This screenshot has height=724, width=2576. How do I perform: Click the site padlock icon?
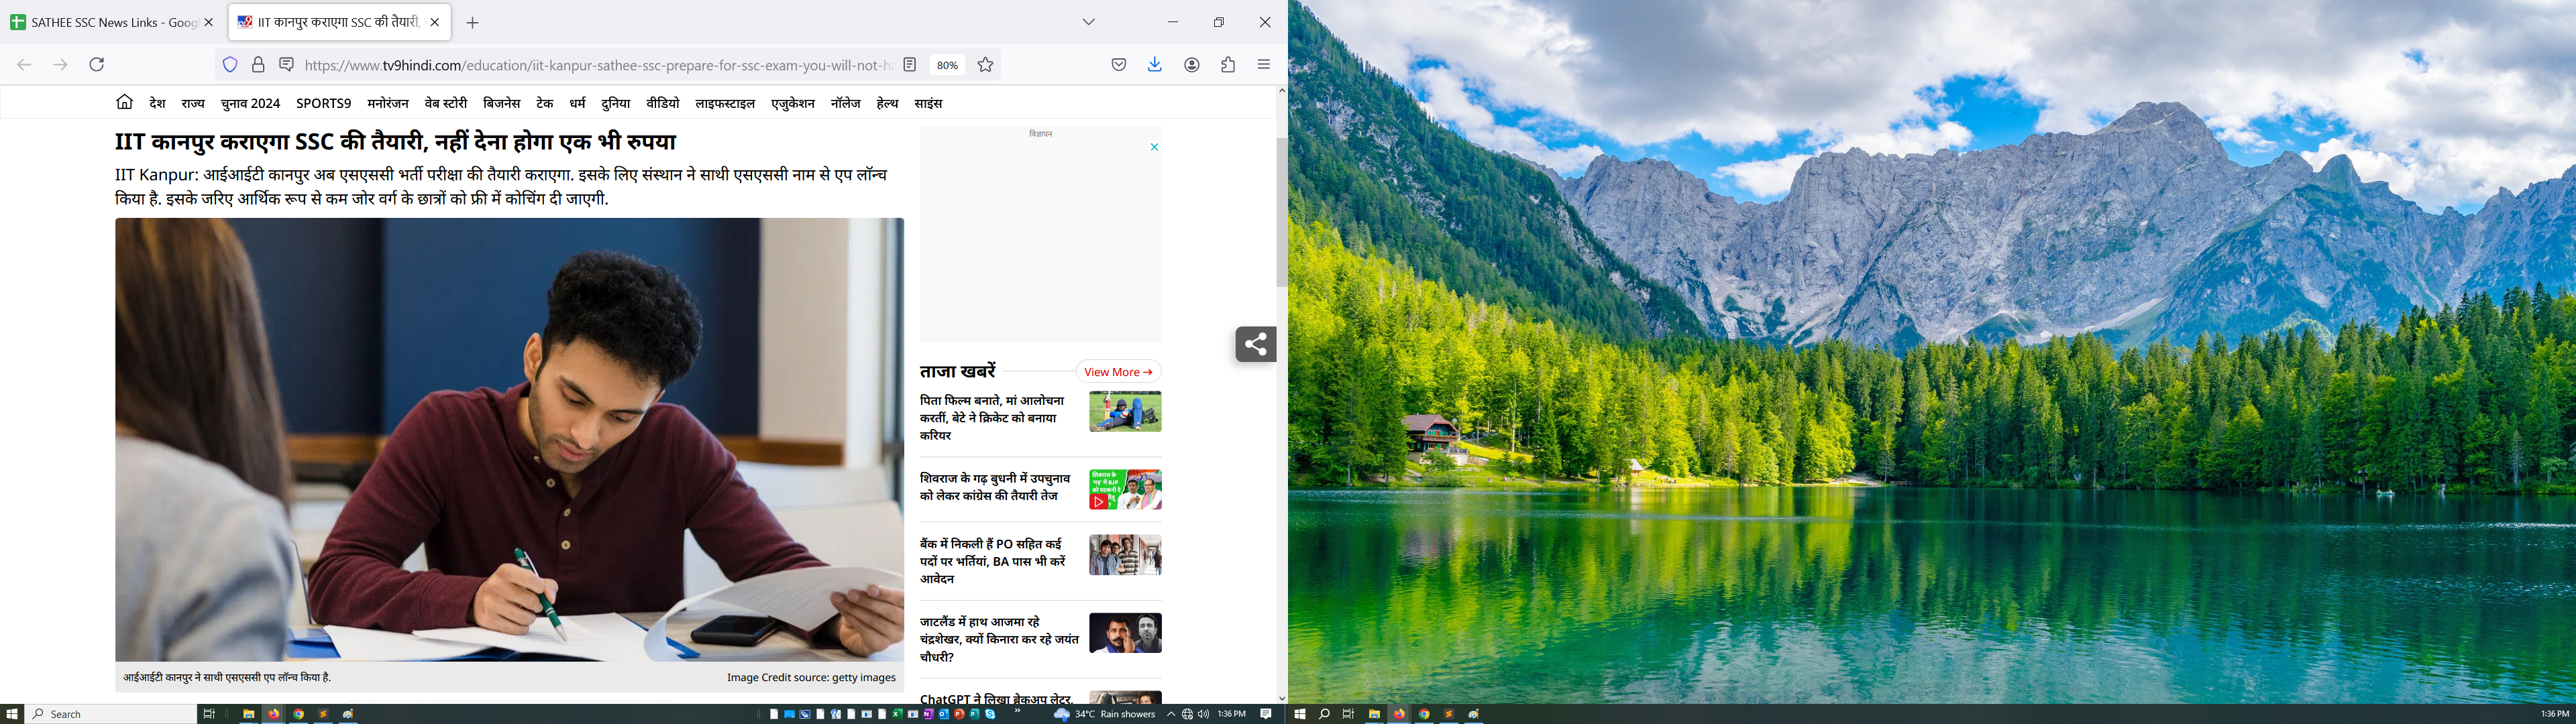coord(258,65)
